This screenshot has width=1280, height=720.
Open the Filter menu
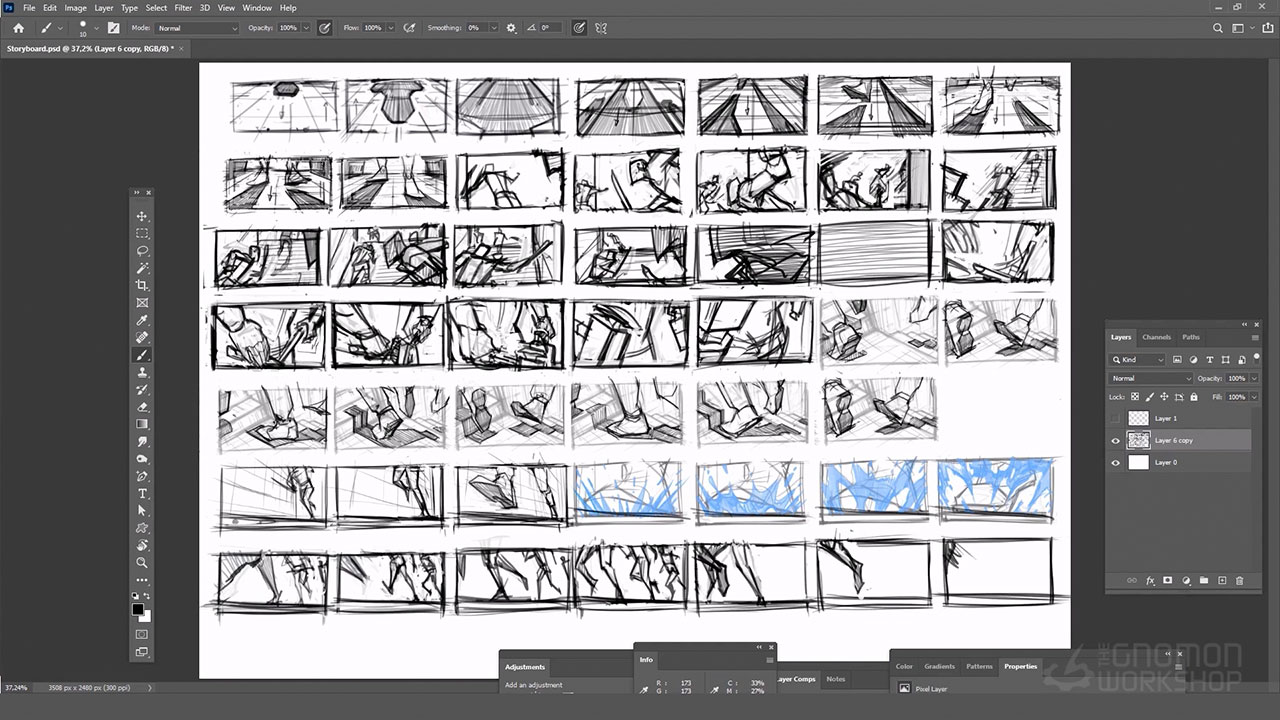tap(183, 8)
